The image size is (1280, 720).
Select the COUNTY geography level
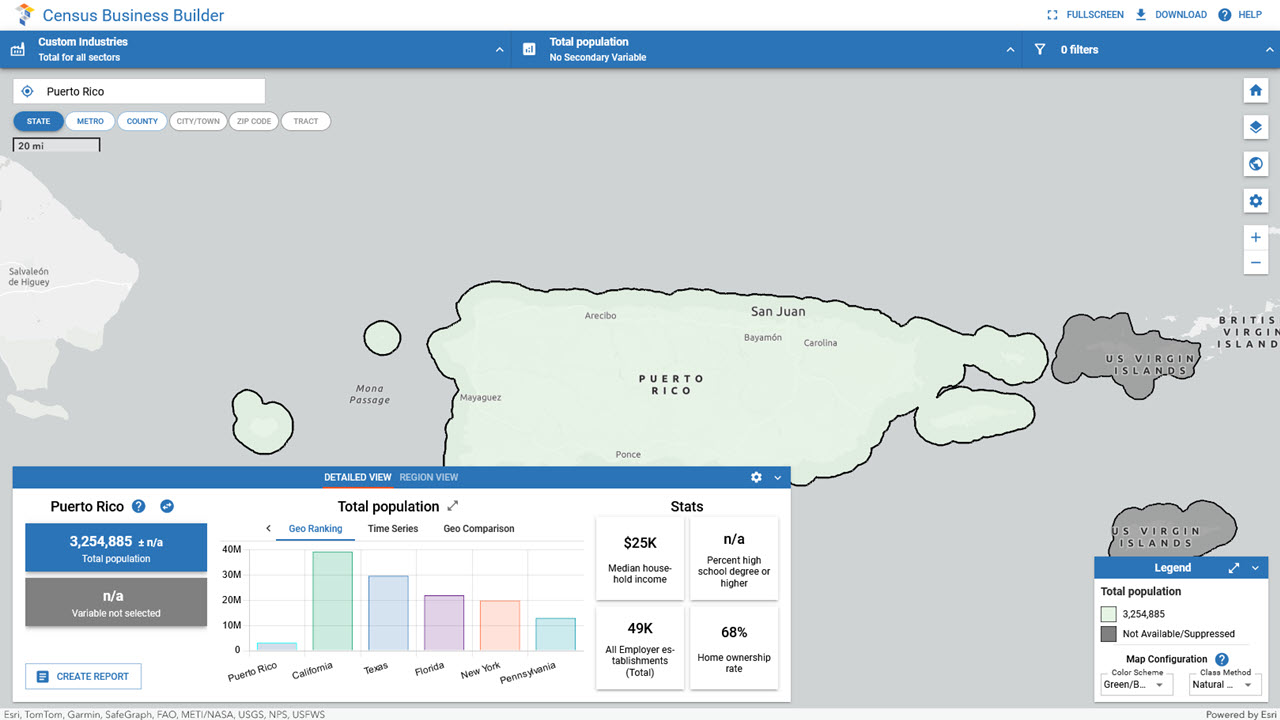141,121
